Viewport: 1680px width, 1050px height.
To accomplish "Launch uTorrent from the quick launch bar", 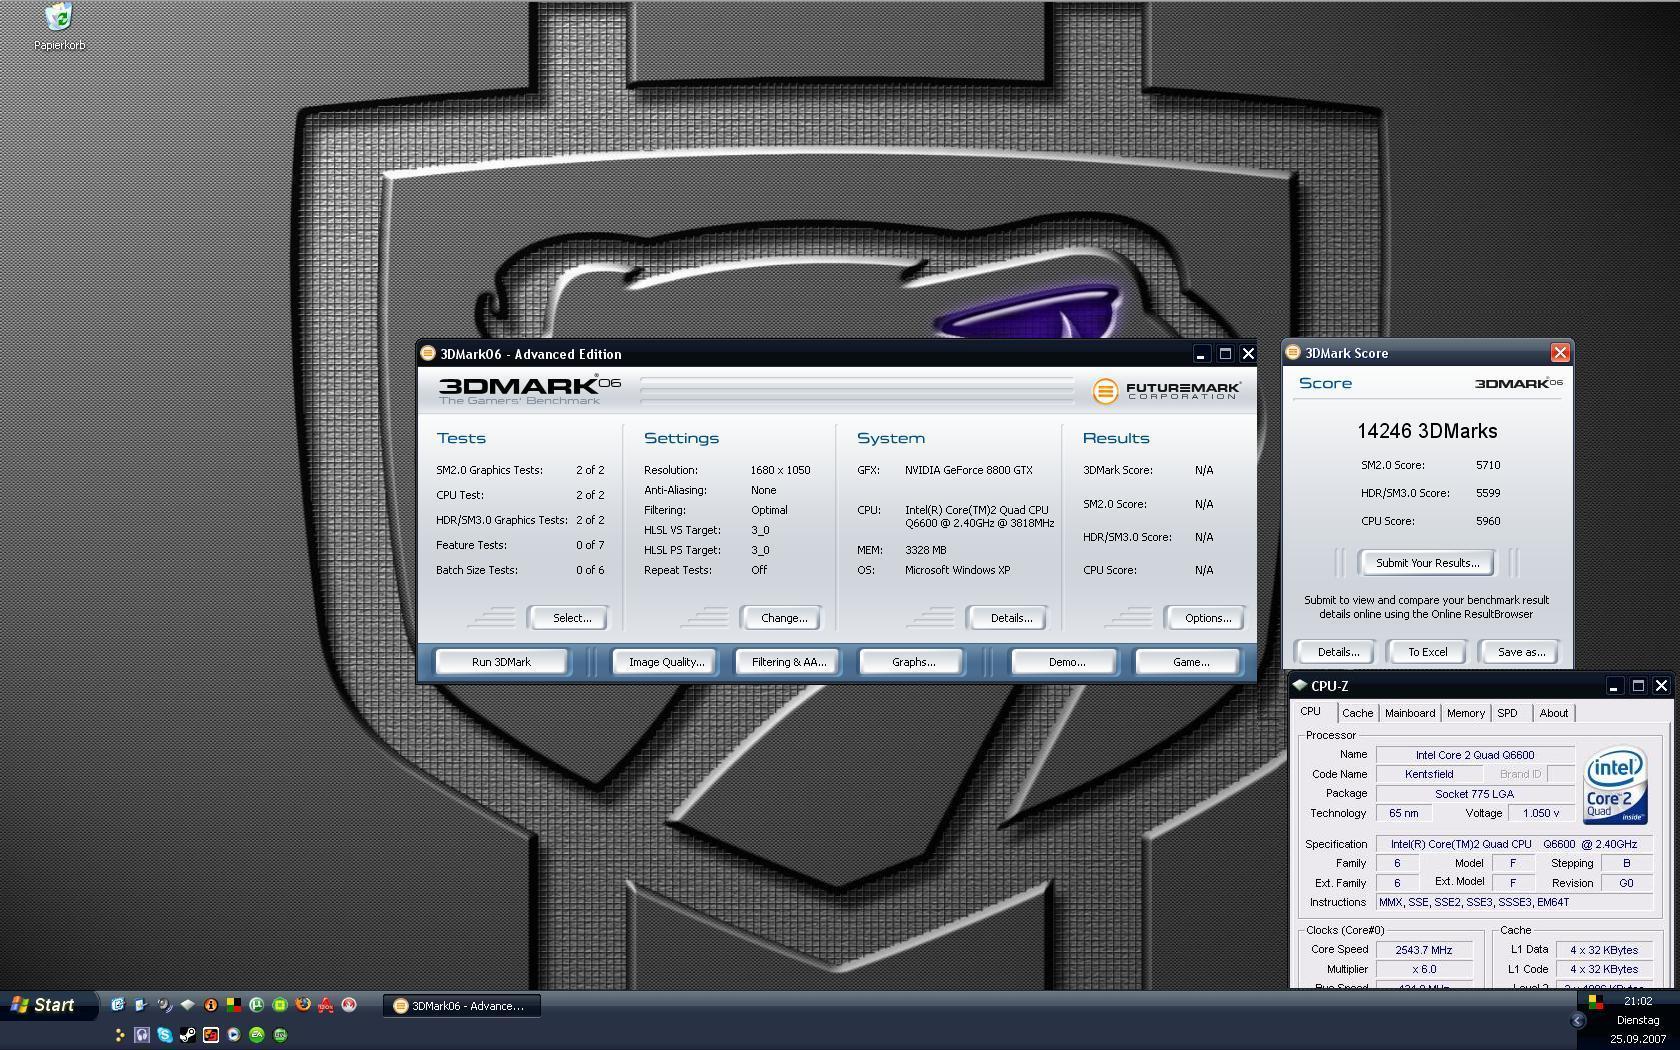I will [x=256, y=1004].
